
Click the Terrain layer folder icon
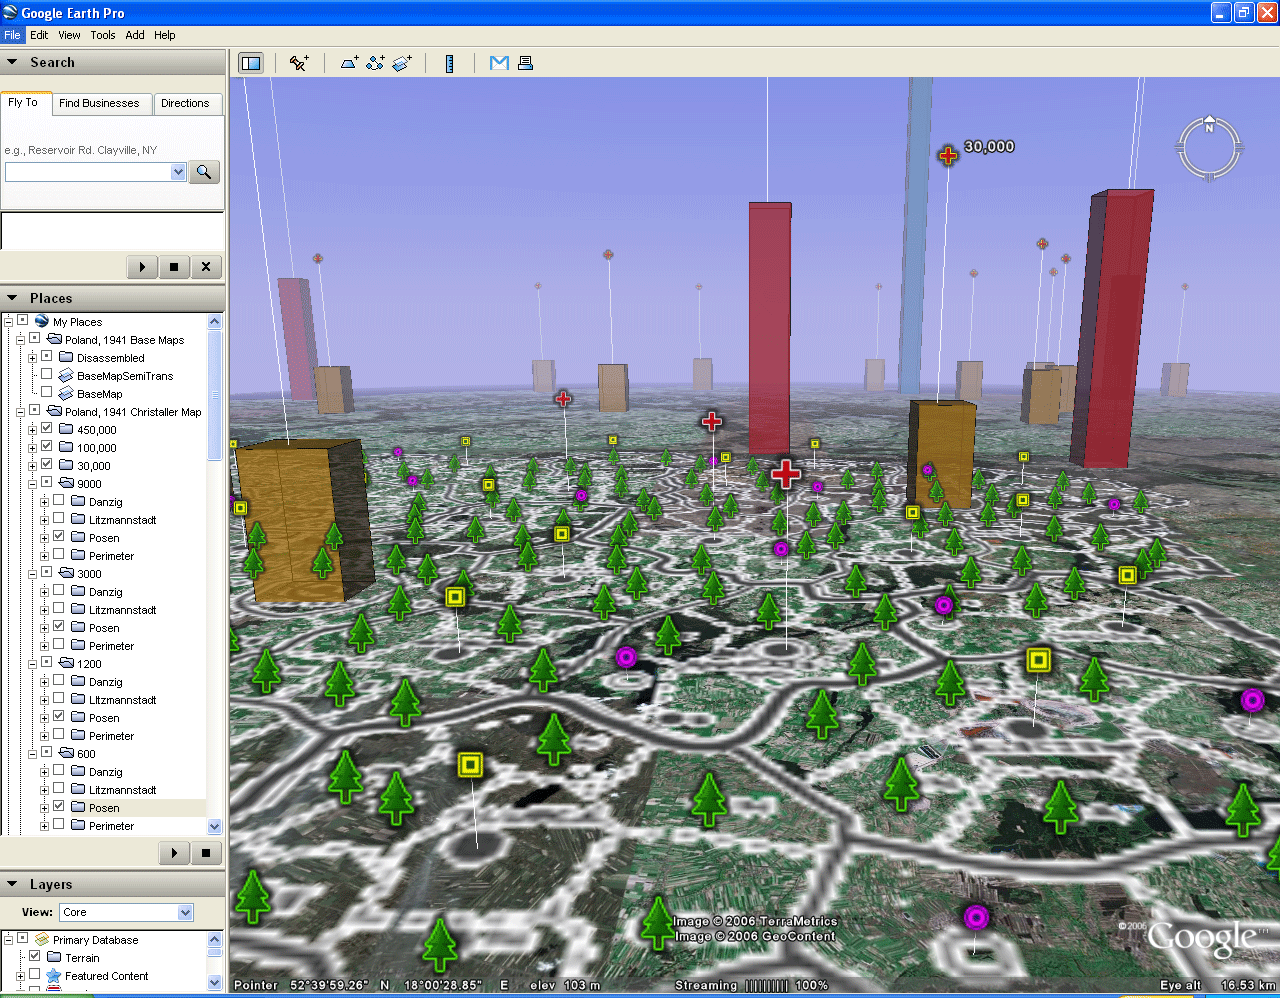point(54,957)
